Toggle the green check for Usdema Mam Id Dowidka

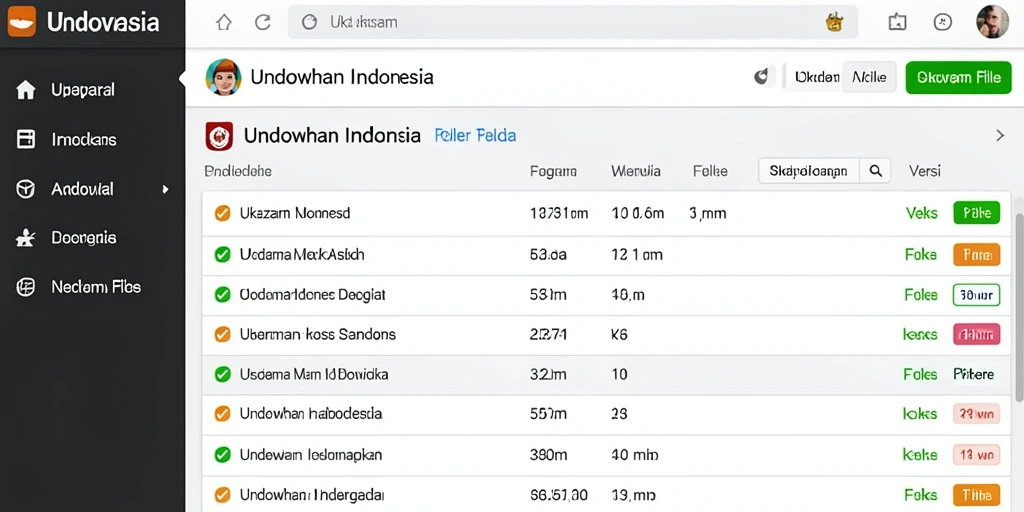tap(223, 374)
